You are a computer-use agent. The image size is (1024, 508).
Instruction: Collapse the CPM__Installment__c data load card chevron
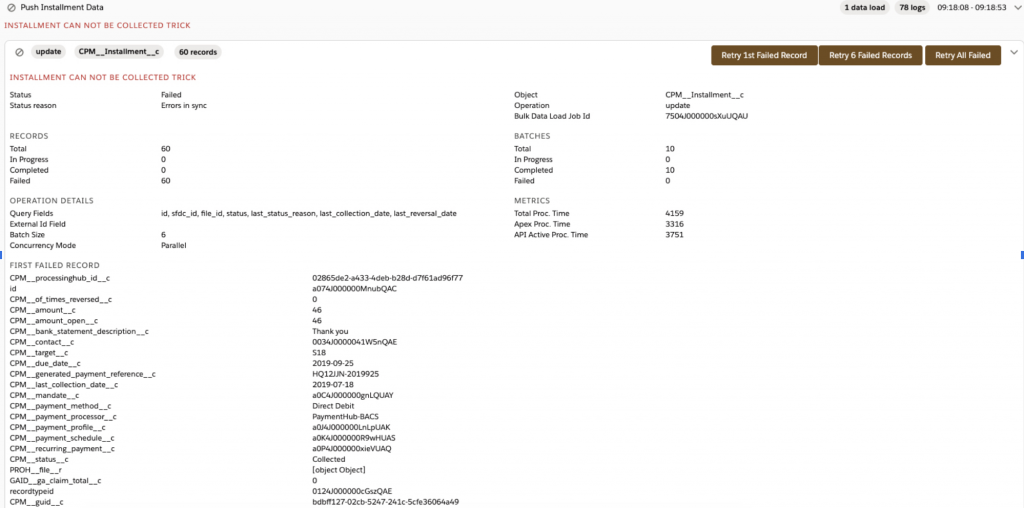pos(1013,53)
